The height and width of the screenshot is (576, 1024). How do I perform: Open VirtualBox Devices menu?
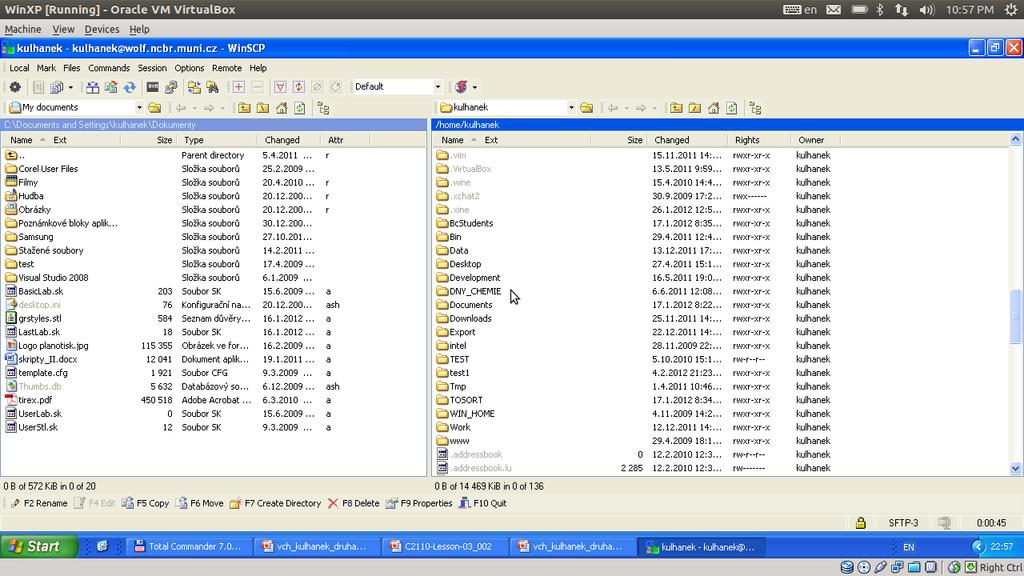click(102, 29)
